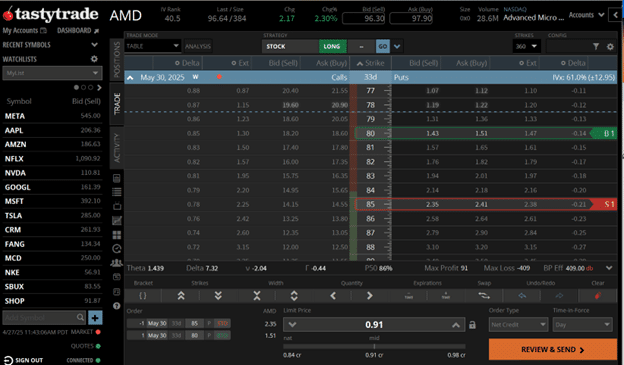Open the Strikes count dropdown

526,47
